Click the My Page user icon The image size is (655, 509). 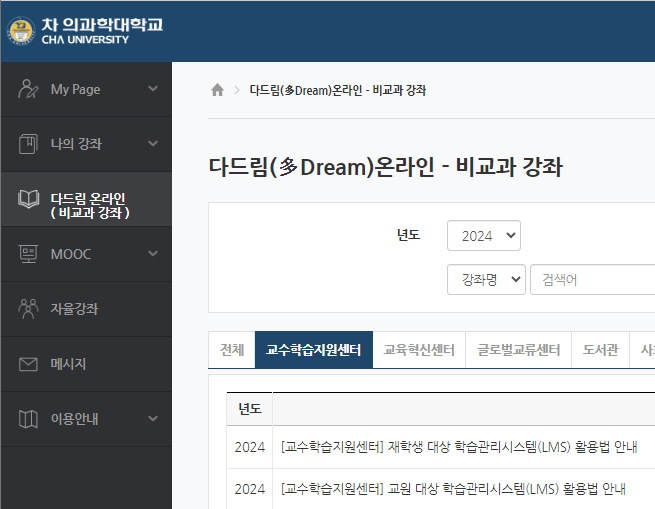(x=29, y=89)
